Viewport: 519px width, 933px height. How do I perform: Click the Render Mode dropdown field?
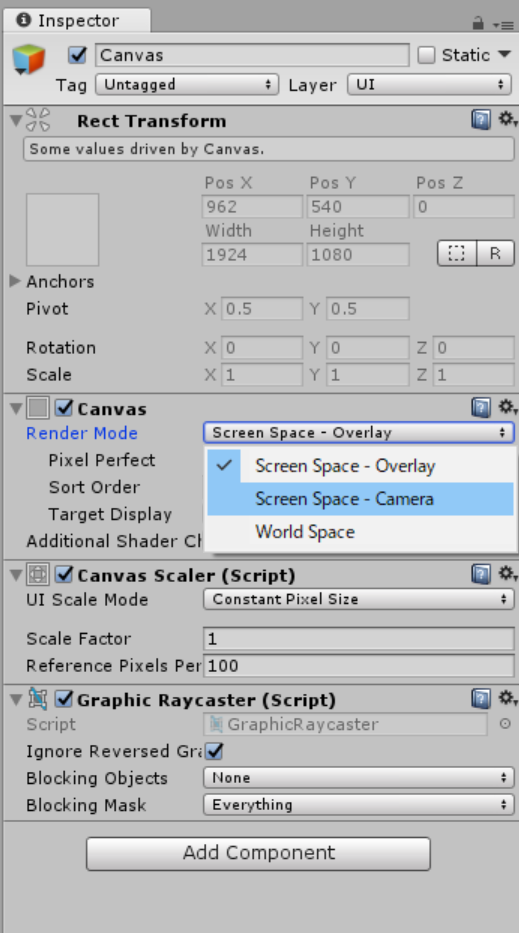point(359,433)
